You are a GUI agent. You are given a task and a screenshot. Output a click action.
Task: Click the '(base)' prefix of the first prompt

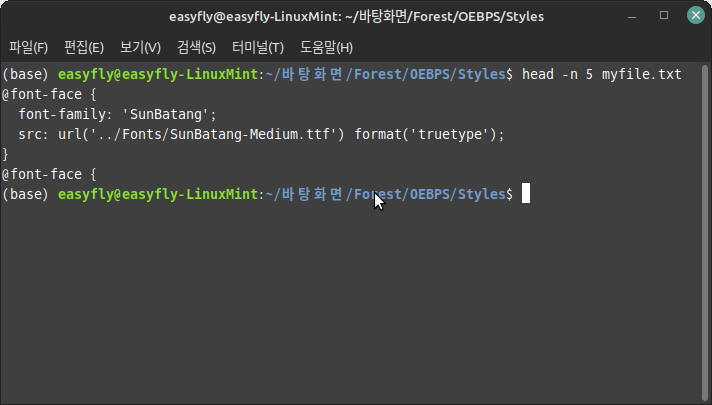[x=25, y=74]
